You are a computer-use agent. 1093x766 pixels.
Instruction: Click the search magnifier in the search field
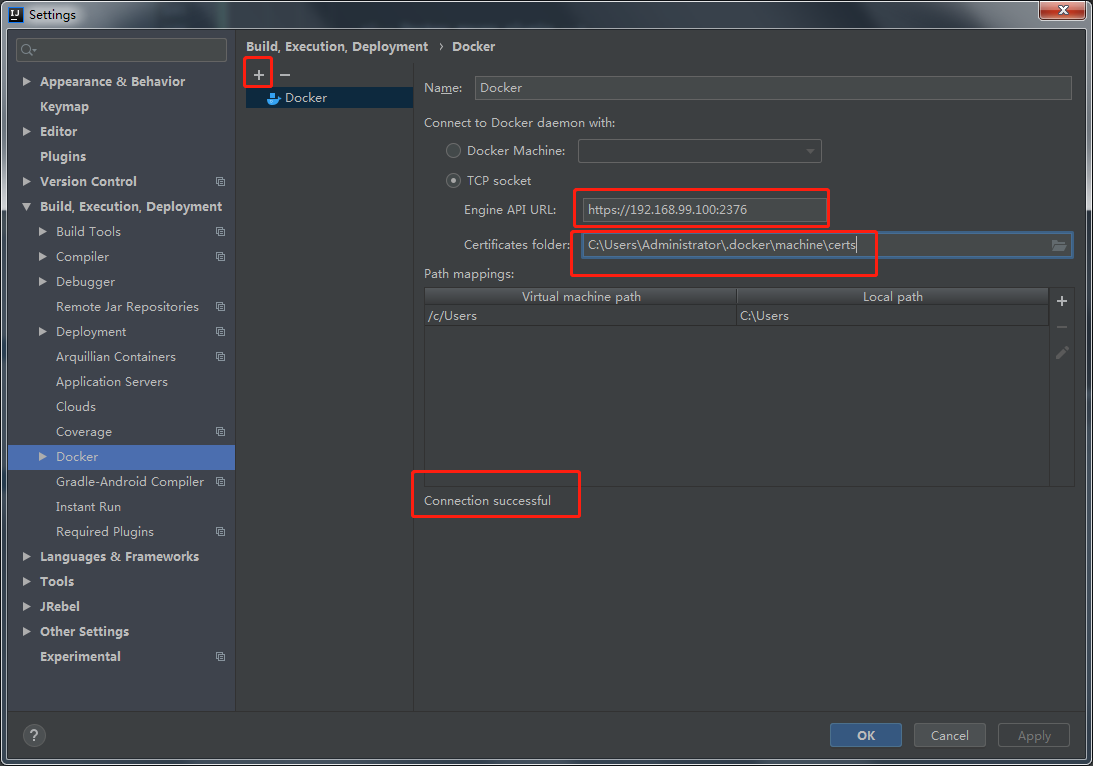coord(25,49)
